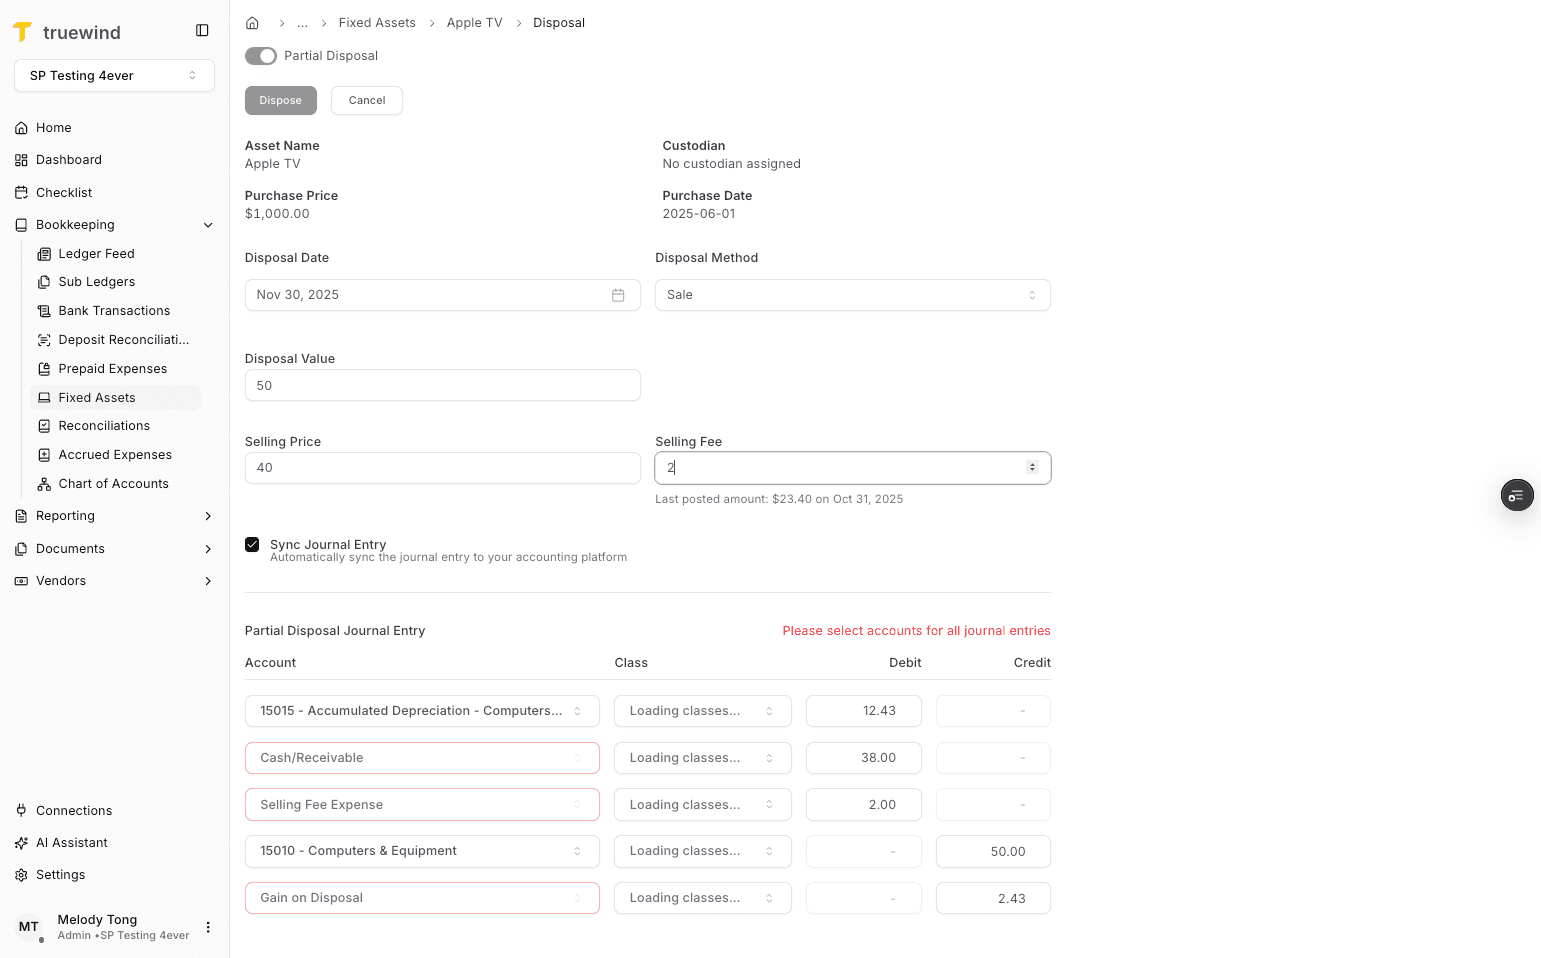Collapse the sidebar using the panel toggle icon
This screenshot has width=1541, height=958.
coord(203,30)
